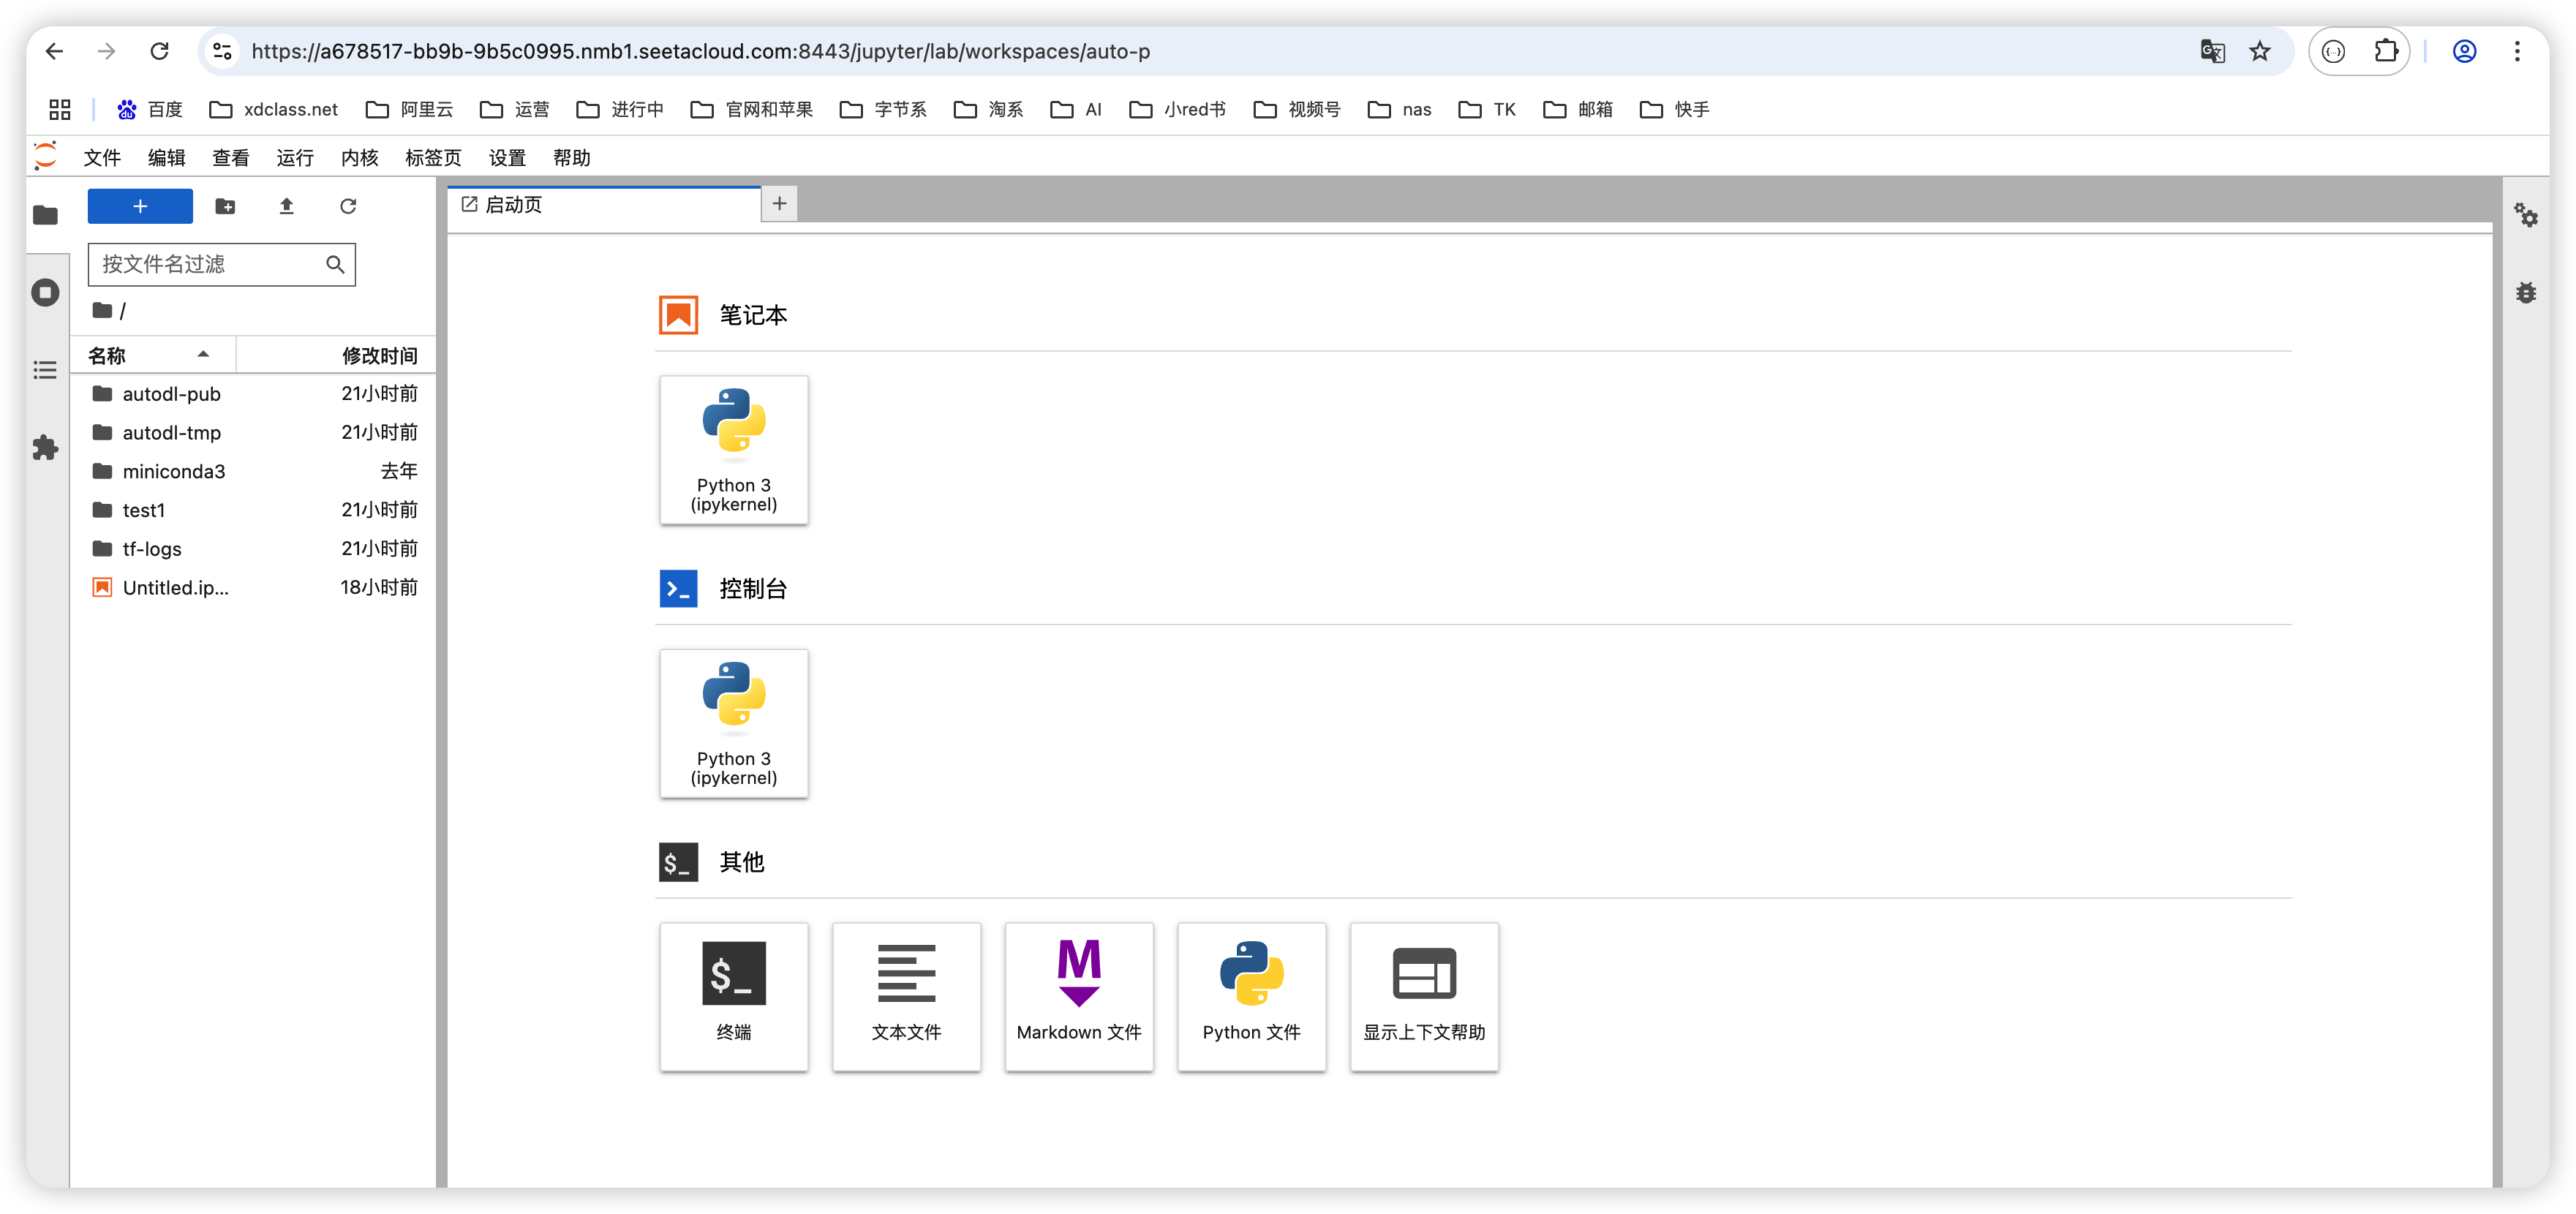2576x1214 pixels.
Task: Expand the autodl-tmp folder
Action: [x=171, y=433]
